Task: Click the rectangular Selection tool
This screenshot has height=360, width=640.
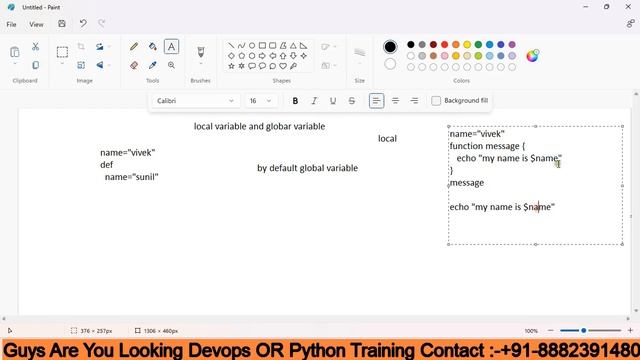Action: point(62,52)
